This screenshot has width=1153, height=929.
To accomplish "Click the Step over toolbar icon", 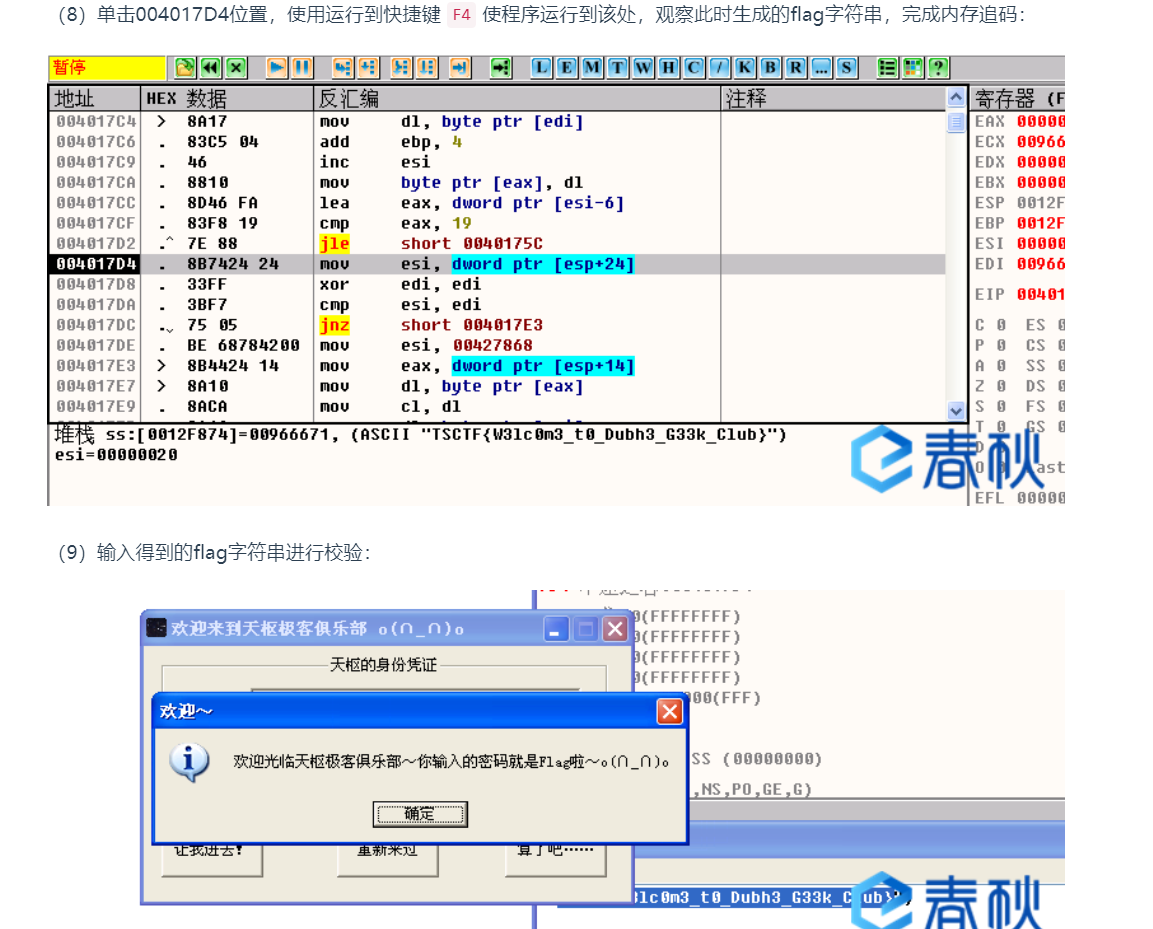I will [367, 68].
